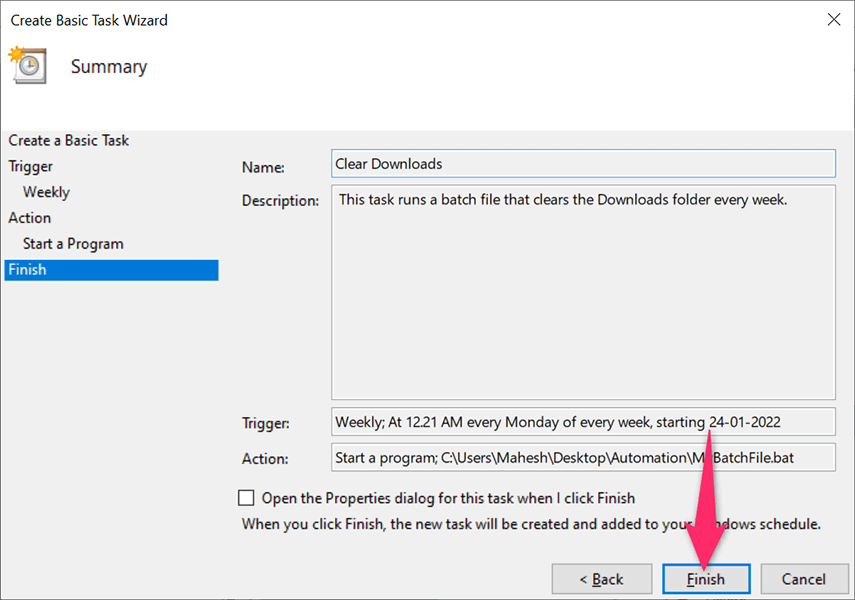Click the Summary heading text
855x600 pixels.
coord(109,67)
